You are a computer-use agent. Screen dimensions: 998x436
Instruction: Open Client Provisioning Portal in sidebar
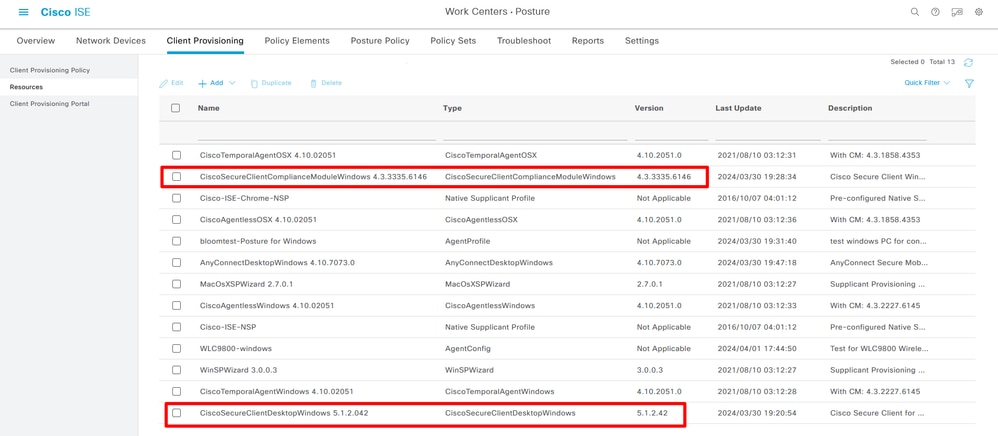(x=50, y=104)
